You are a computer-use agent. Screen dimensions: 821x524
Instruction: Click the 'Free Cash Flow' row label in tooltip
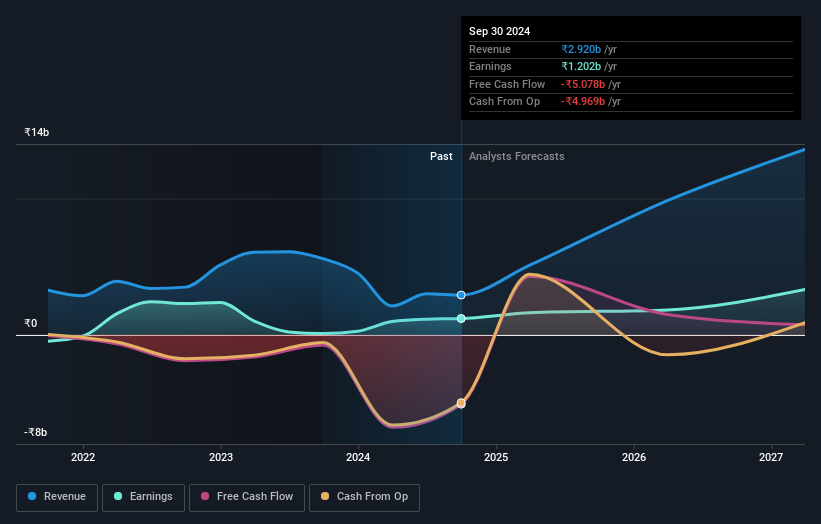point(507,84)
